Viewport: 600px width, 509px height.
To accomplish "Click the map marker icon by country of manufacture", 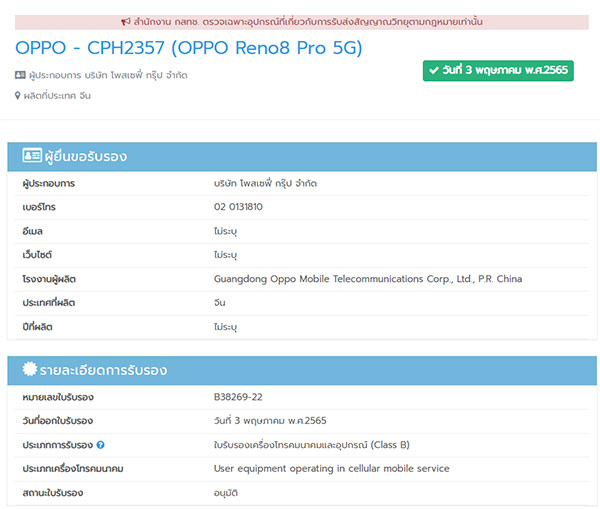I will (x=19, y=96).
